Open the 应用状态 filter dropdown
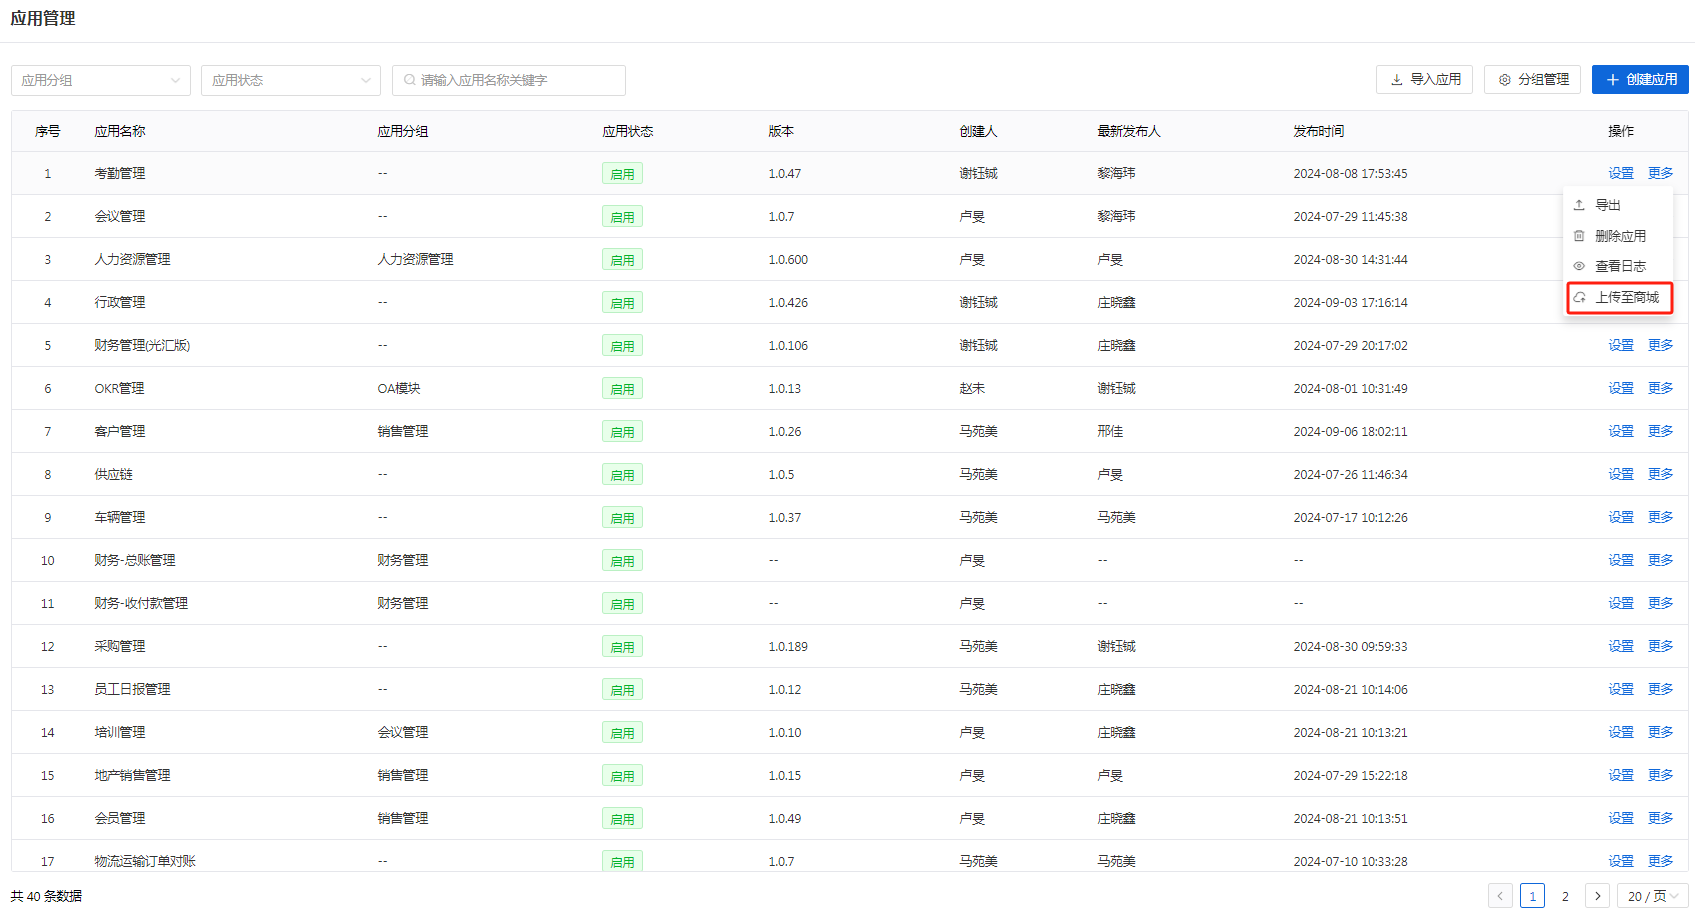Viewport: 1695px width, 918px height. 290,80
